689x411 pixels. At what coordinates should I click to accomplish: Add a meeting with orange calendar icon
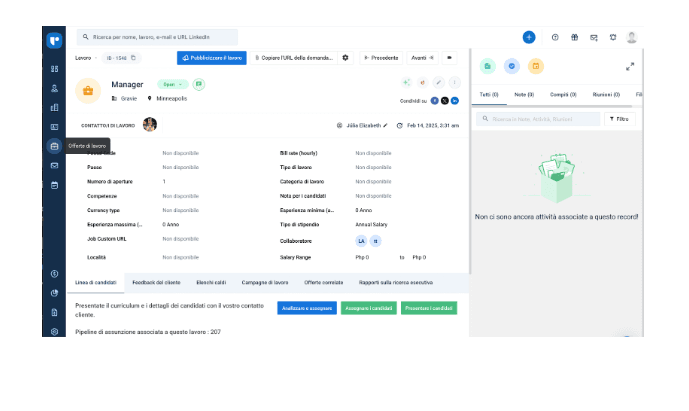point(536,66)
